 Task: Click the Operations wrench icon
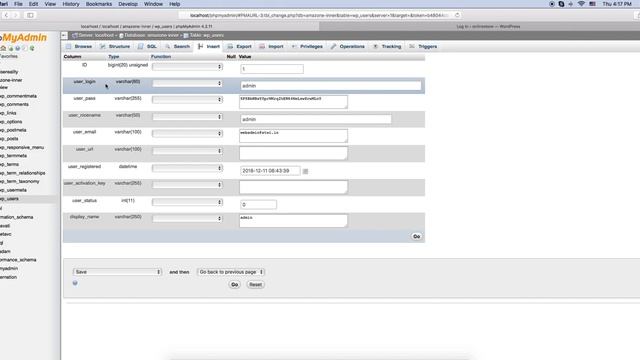click(333, 47)
